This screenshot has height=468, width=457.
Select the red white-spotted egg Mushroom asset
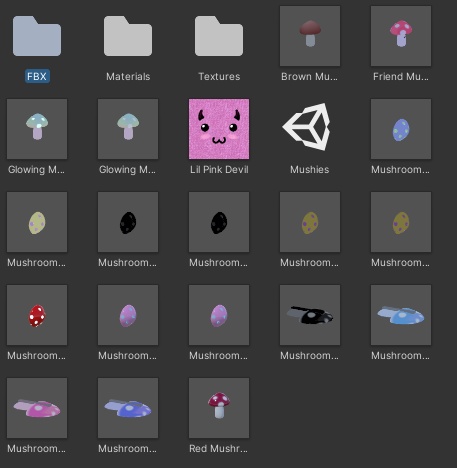pos(37,315)
